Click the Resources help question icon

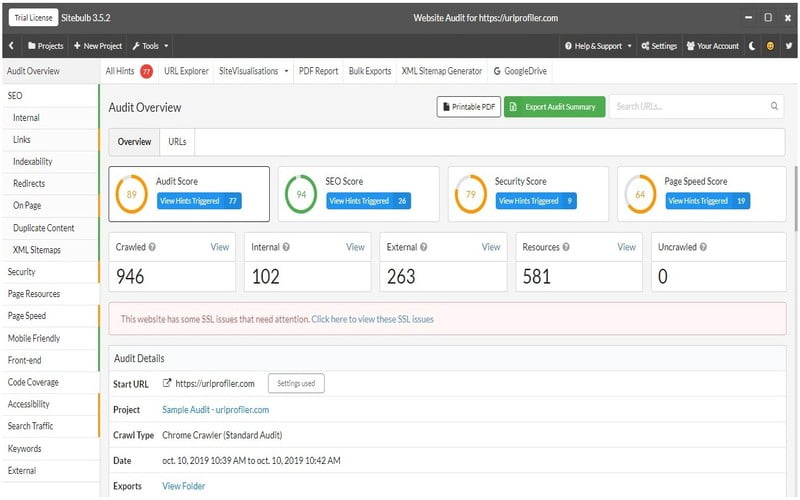coord(566,247)
